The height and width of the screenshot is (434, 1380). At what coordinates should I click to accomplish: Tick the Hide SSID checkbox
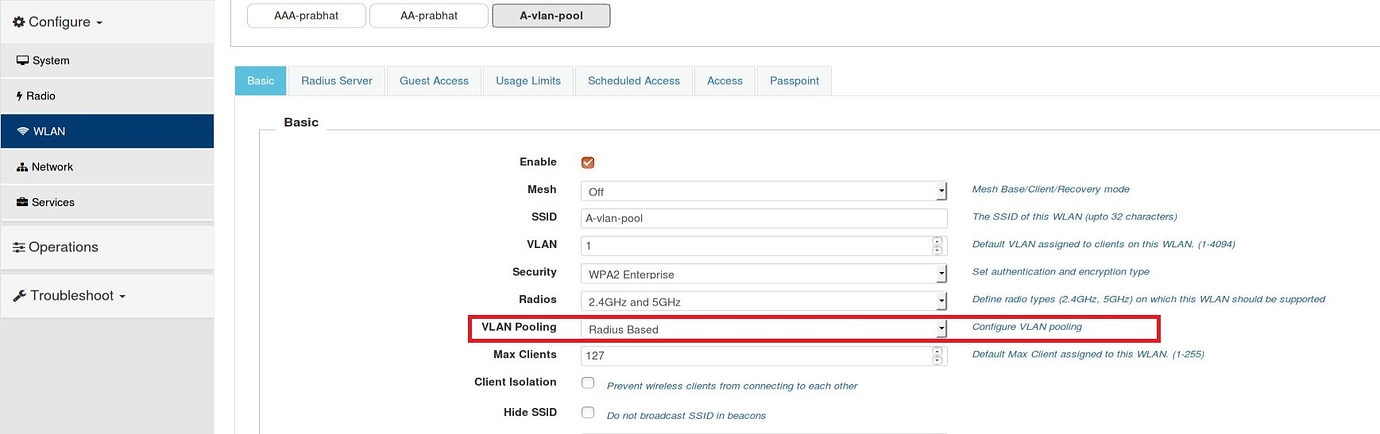click(x=588, y=412)
